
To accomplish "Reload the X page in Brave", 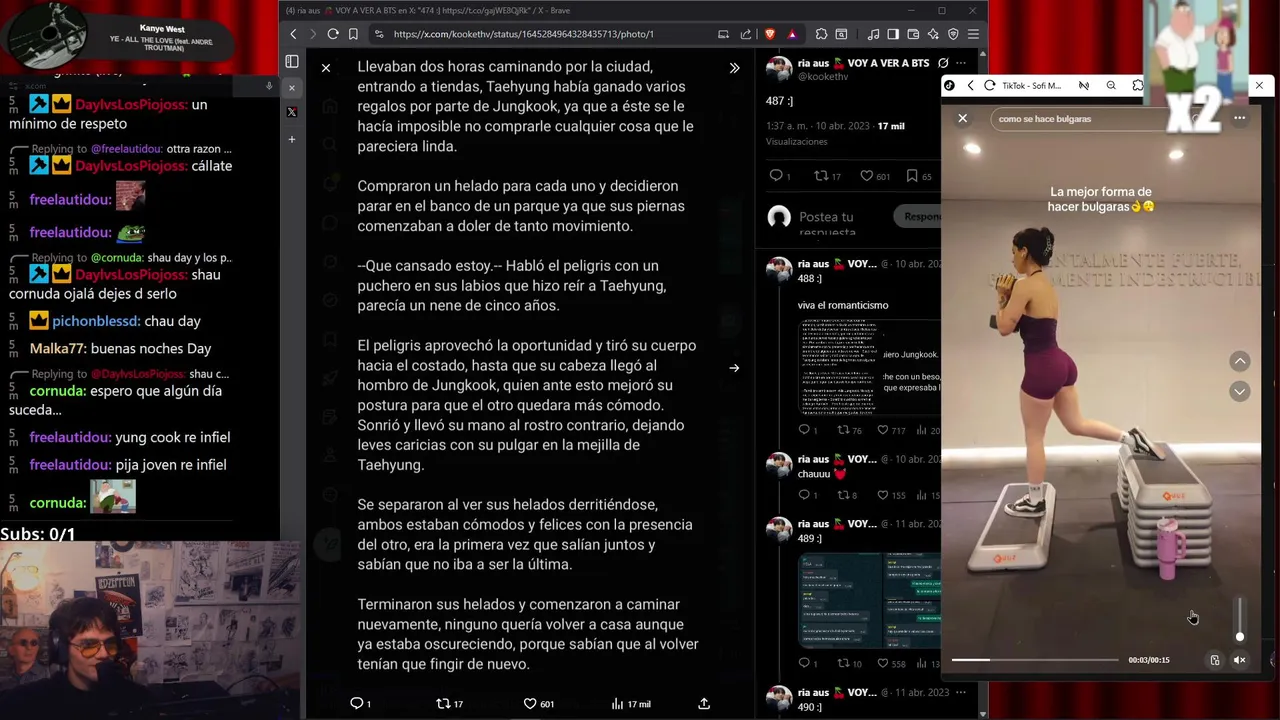I will (x=333, y=34).
